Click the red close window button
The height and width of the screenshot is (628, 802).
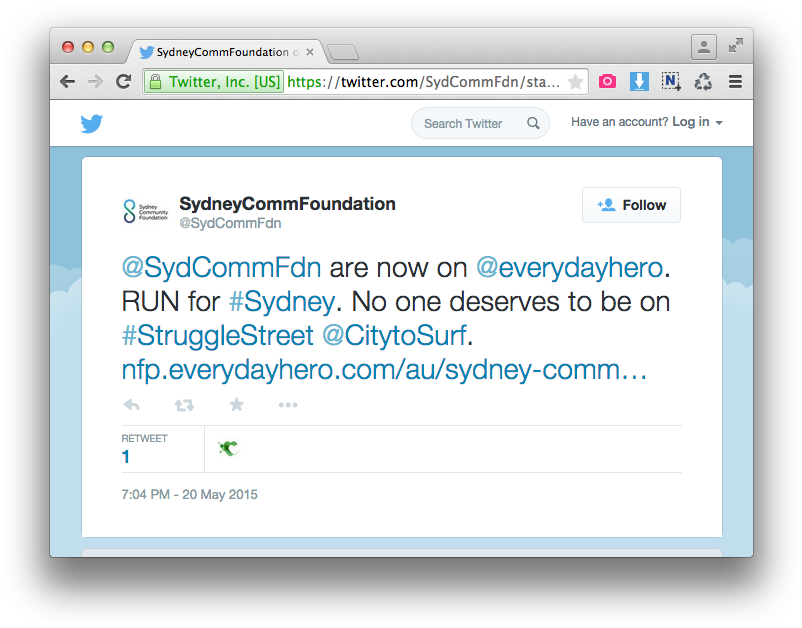(x=68, y=47)
